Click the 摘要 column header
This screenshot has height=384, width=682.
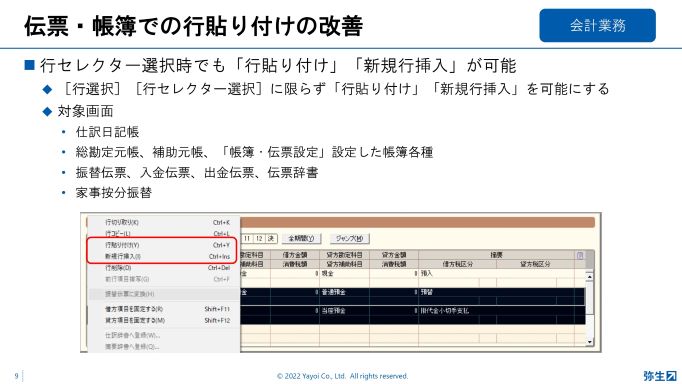[496, 255]
